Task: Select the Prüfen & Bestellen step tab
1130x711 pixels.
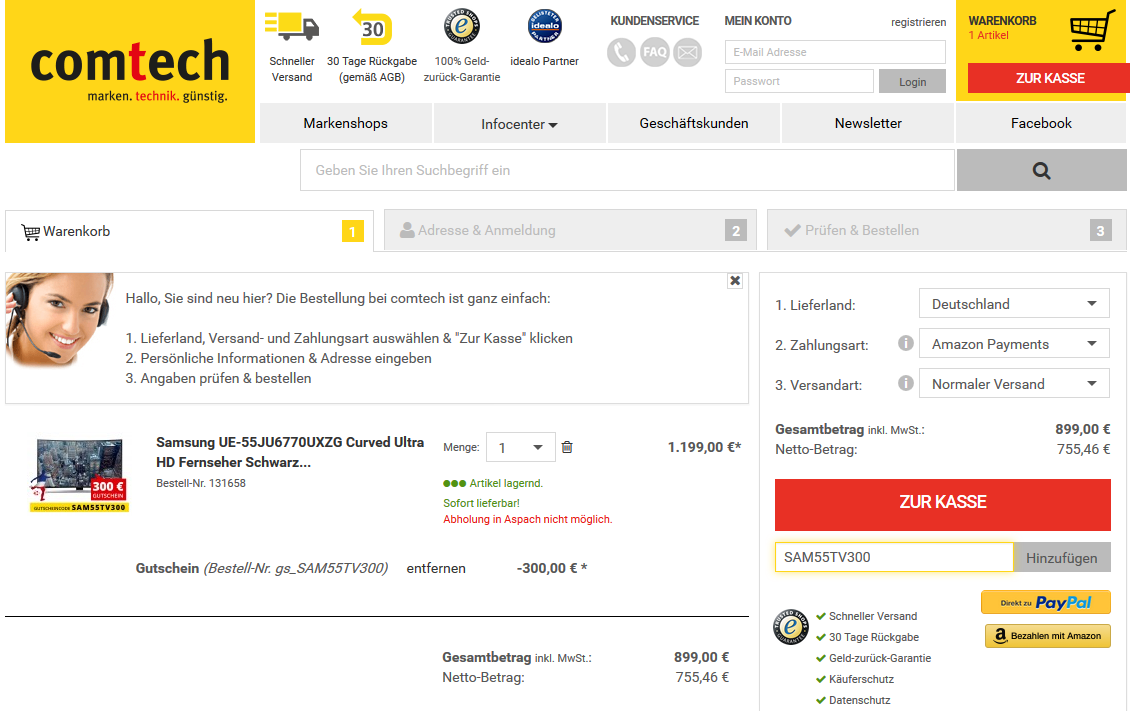Action: [x=947, y=231]
